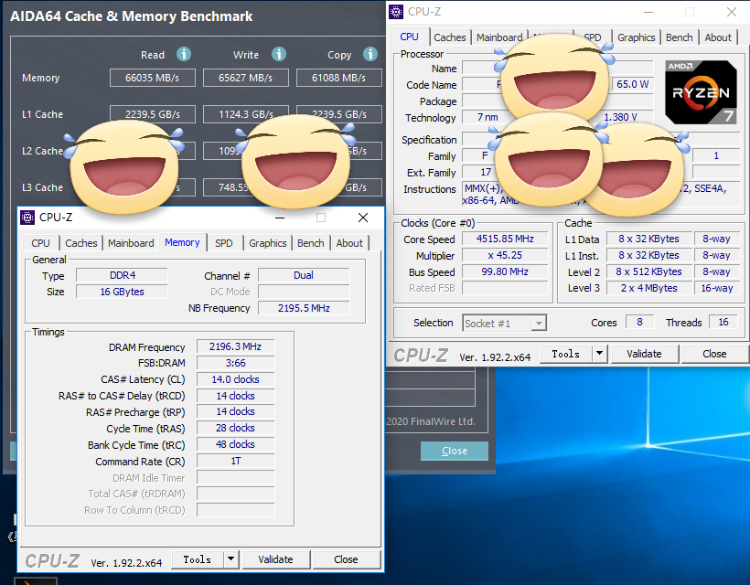Image resolution: width=750 pixels, height=585 pixels.
Task: Click the Threads count 16 value
Action: pos(723,322)
